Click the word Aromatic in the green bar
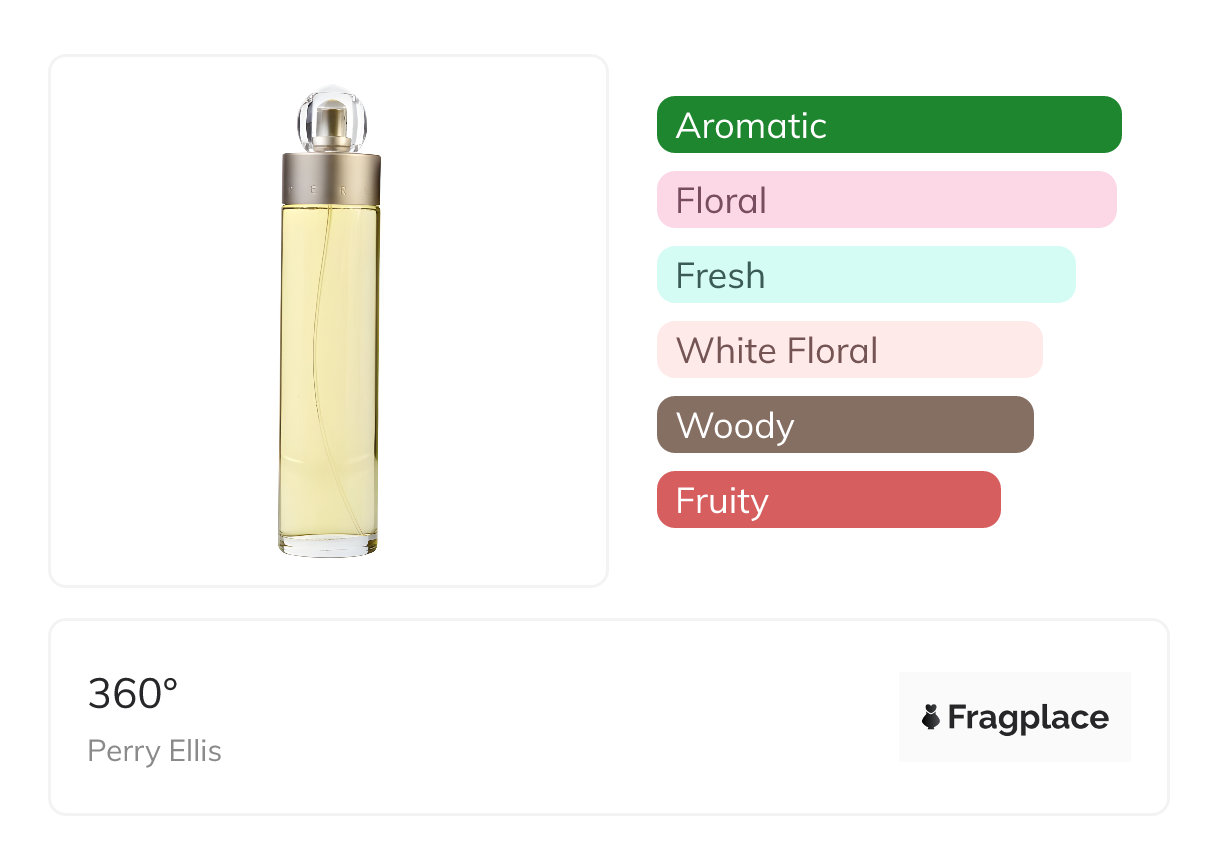The height and width of the screenshot is (864, 1218). [751, 126]
